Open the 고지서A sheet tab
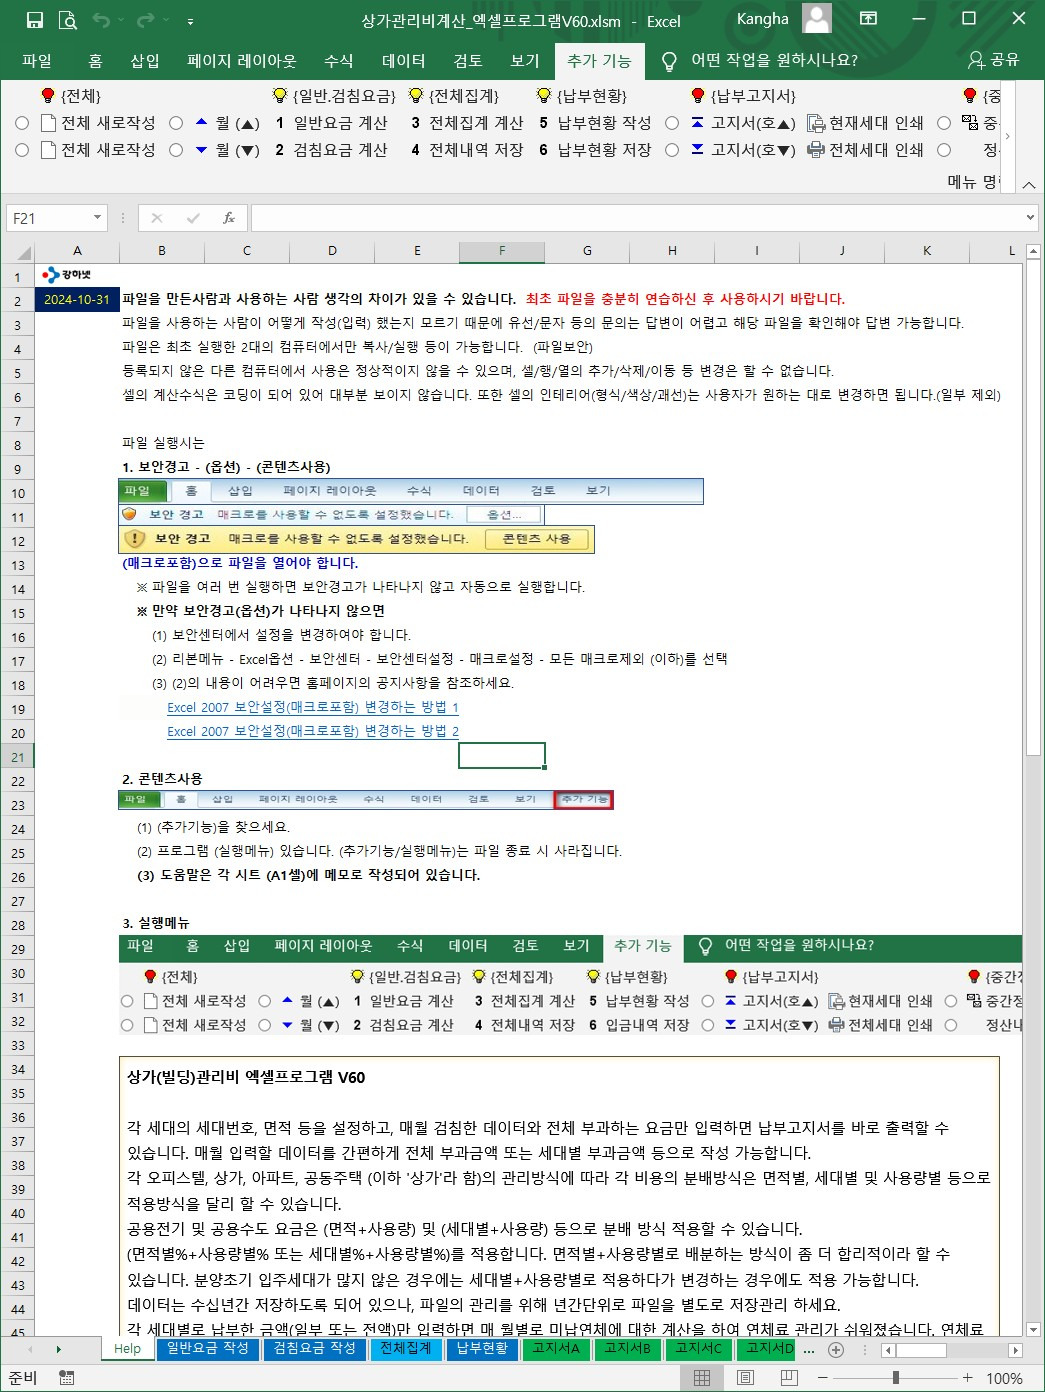Image resolution: width=1045 pixels, height=1392 pixels. 555,1348
